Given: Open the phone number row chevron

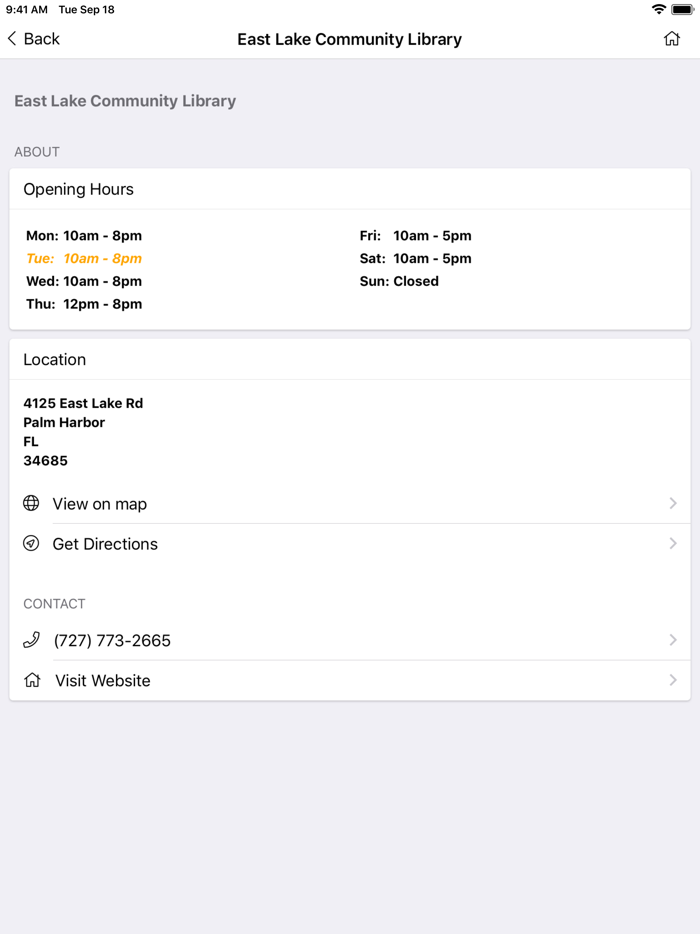Looking at the screenshot, I should (x=673, y=640).
